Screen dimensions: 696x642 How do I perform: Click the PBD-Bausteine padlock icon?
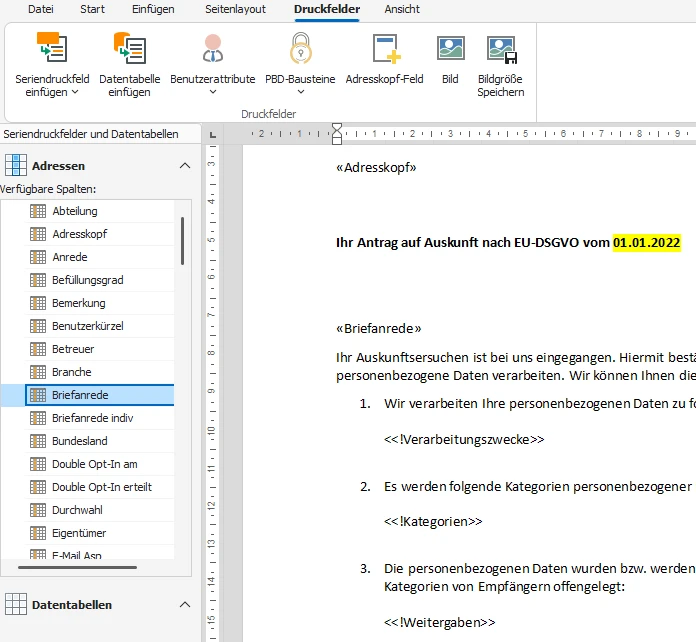pyautogui.click(x=301, y=48)
